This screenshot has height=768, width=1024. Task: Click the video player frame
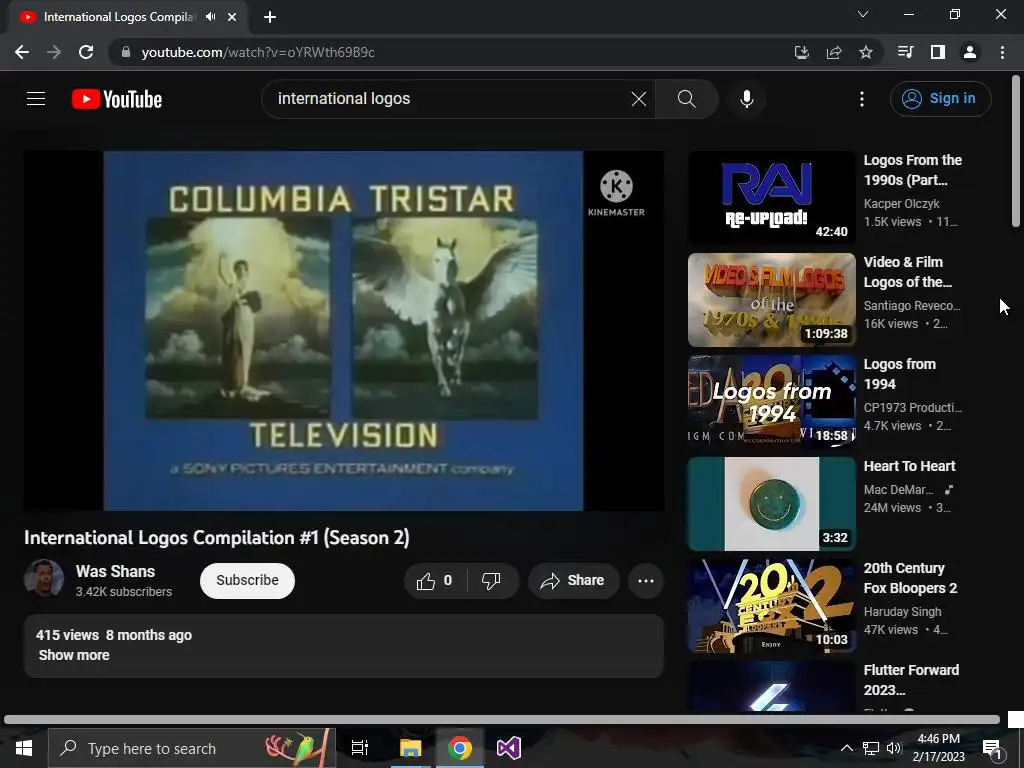point(344,330)
